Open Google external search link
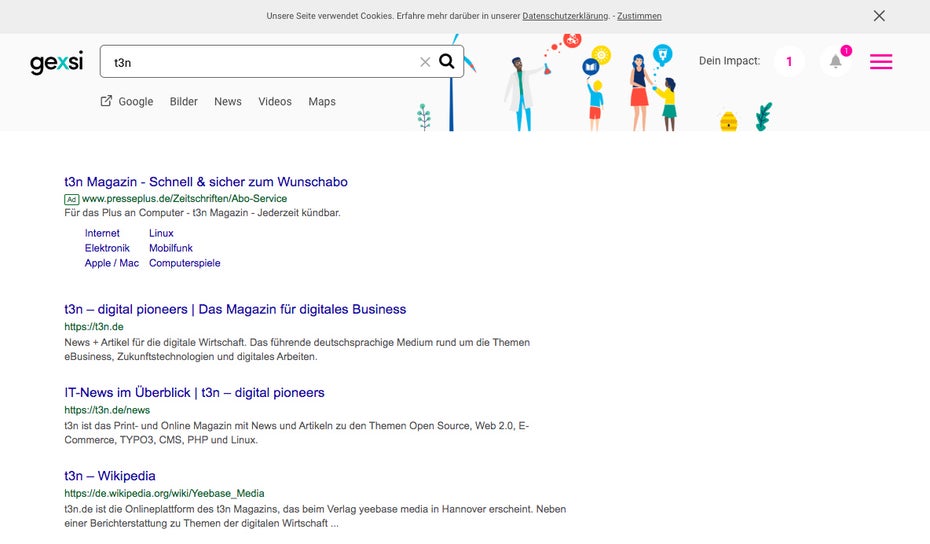 click(127, 101)
